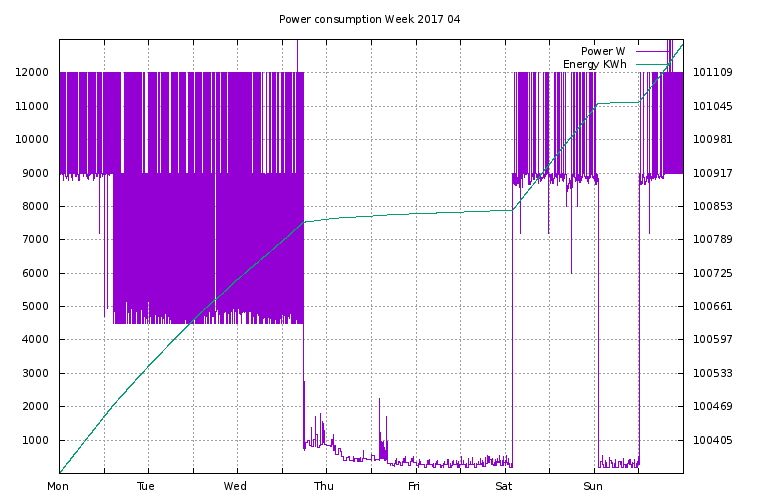The width and height of the screenshot is (768, 500).
Task: Click the 5000 left-axis value
Action: [x=35, y=306]
